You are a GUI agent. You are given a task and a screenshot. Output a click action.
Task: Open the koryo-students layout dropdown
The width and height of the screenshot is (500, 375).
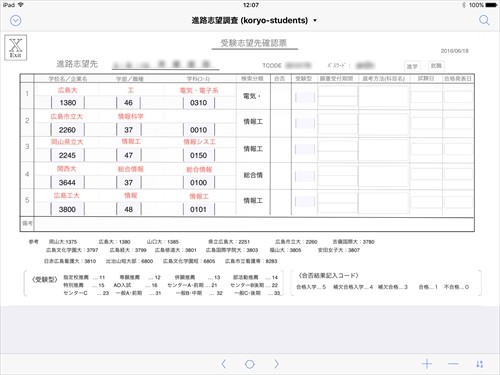(254, 20)
